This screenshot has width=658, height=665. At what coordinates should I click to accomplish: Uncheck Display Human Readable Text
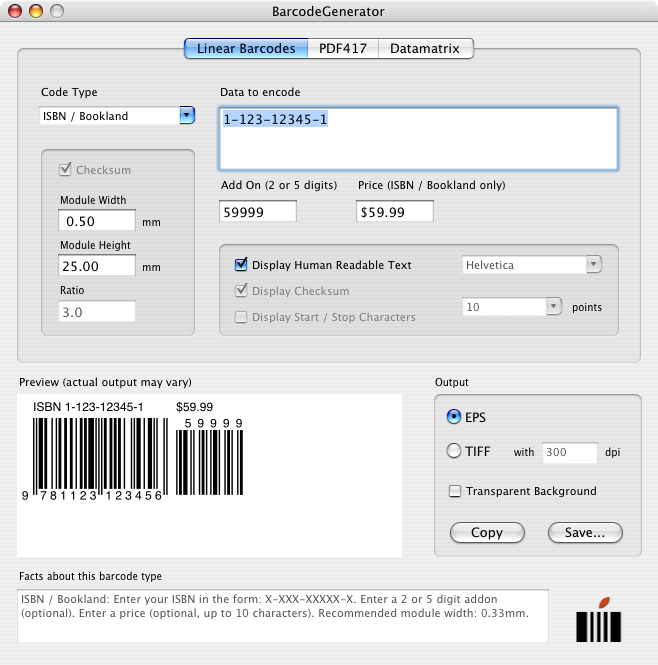coord(241,265)
